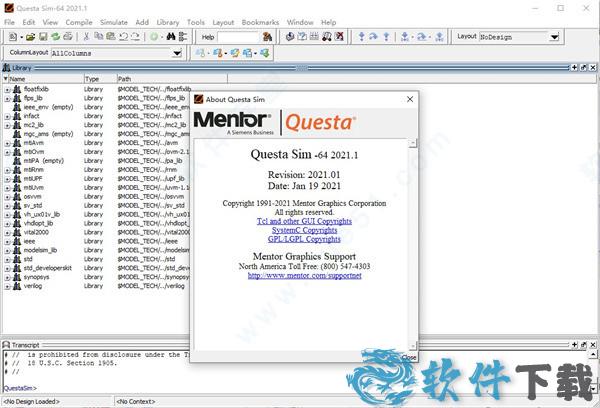Image resolution: width=600 pixels, height=408 pixels.
Task: Click the Open folder toolbar icon
Action: click(31, 37)
